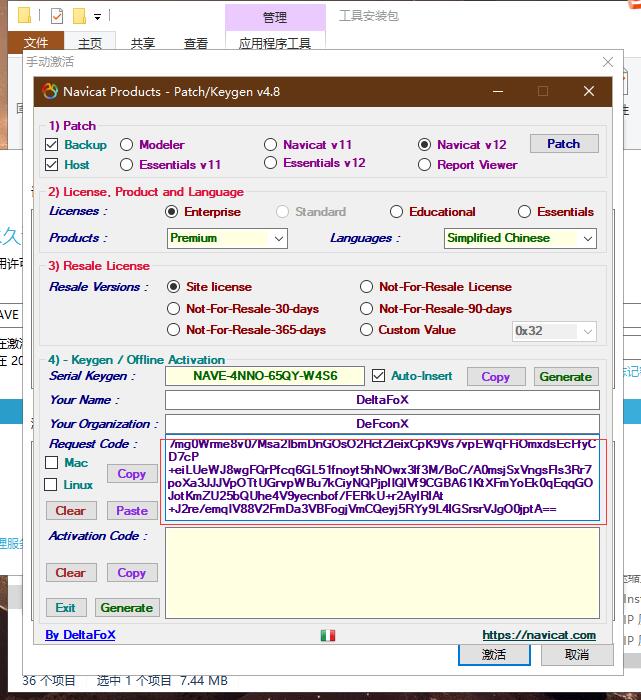This screenshot has width=641, height=700.
Task: Open the quick access toolbar dropdown arrow
Action: click(97, 17)
